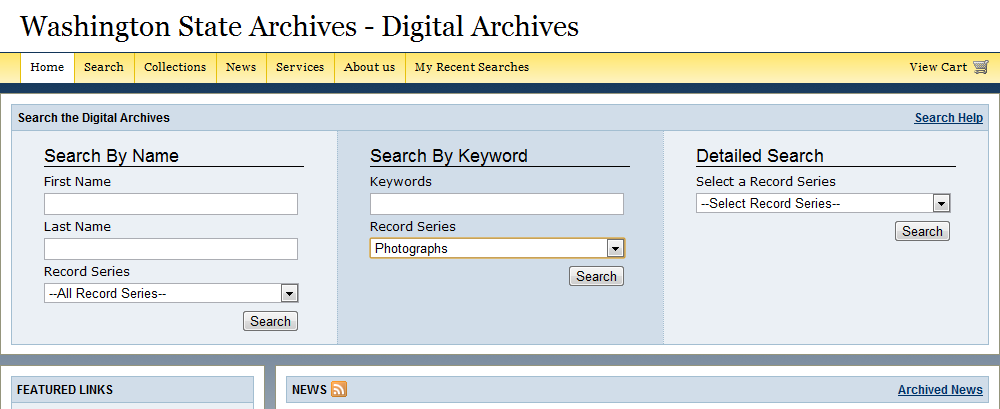
Task: Click the First Name input field
Action: (x=171, y=204)
